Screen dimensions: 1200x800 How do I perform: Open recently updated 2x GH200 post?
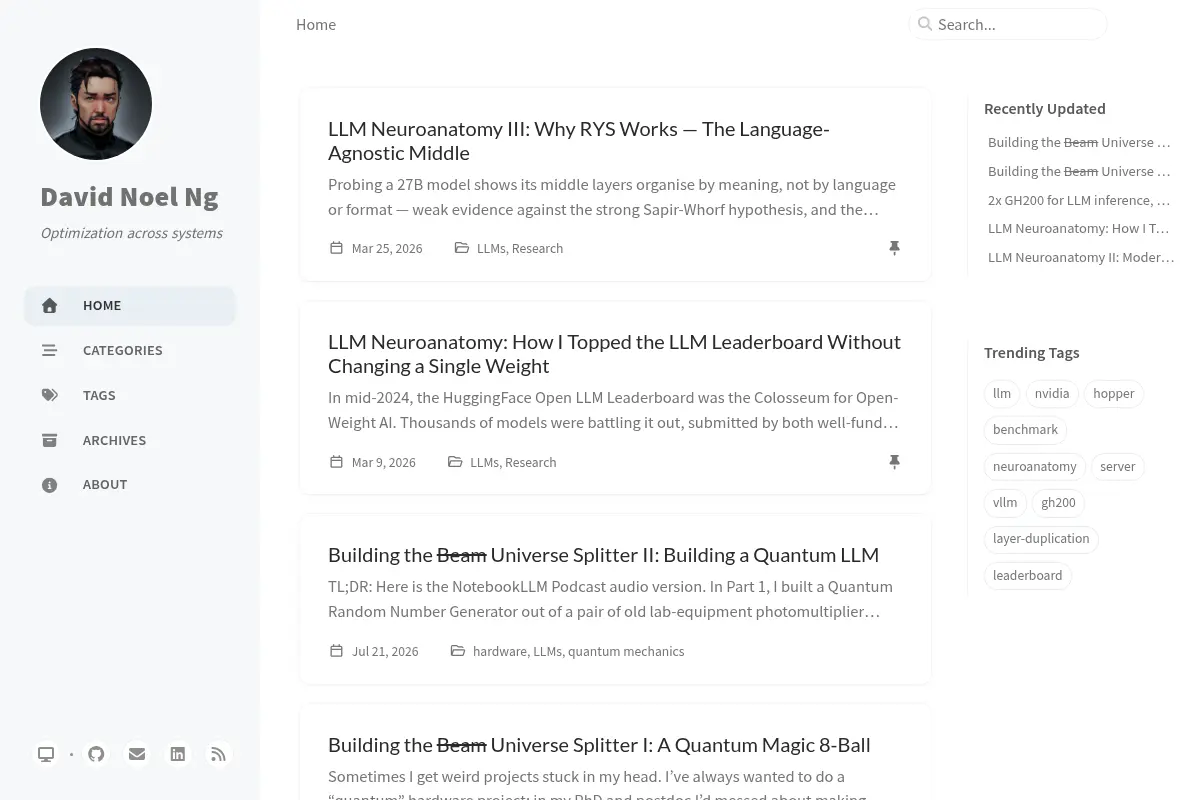point(1079,200)
